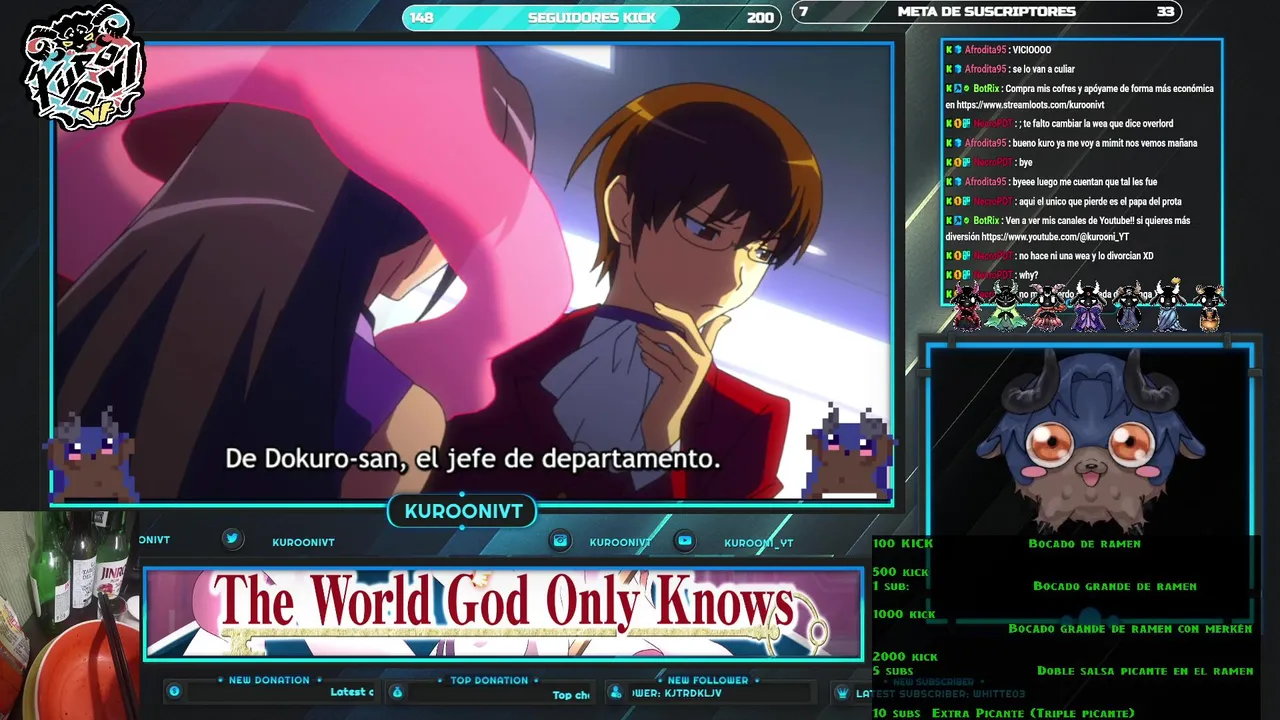Screen dimensions: 1280x720
Task: Click the KUROONIVT handle beside the Twitter icon
Action: 303,542
